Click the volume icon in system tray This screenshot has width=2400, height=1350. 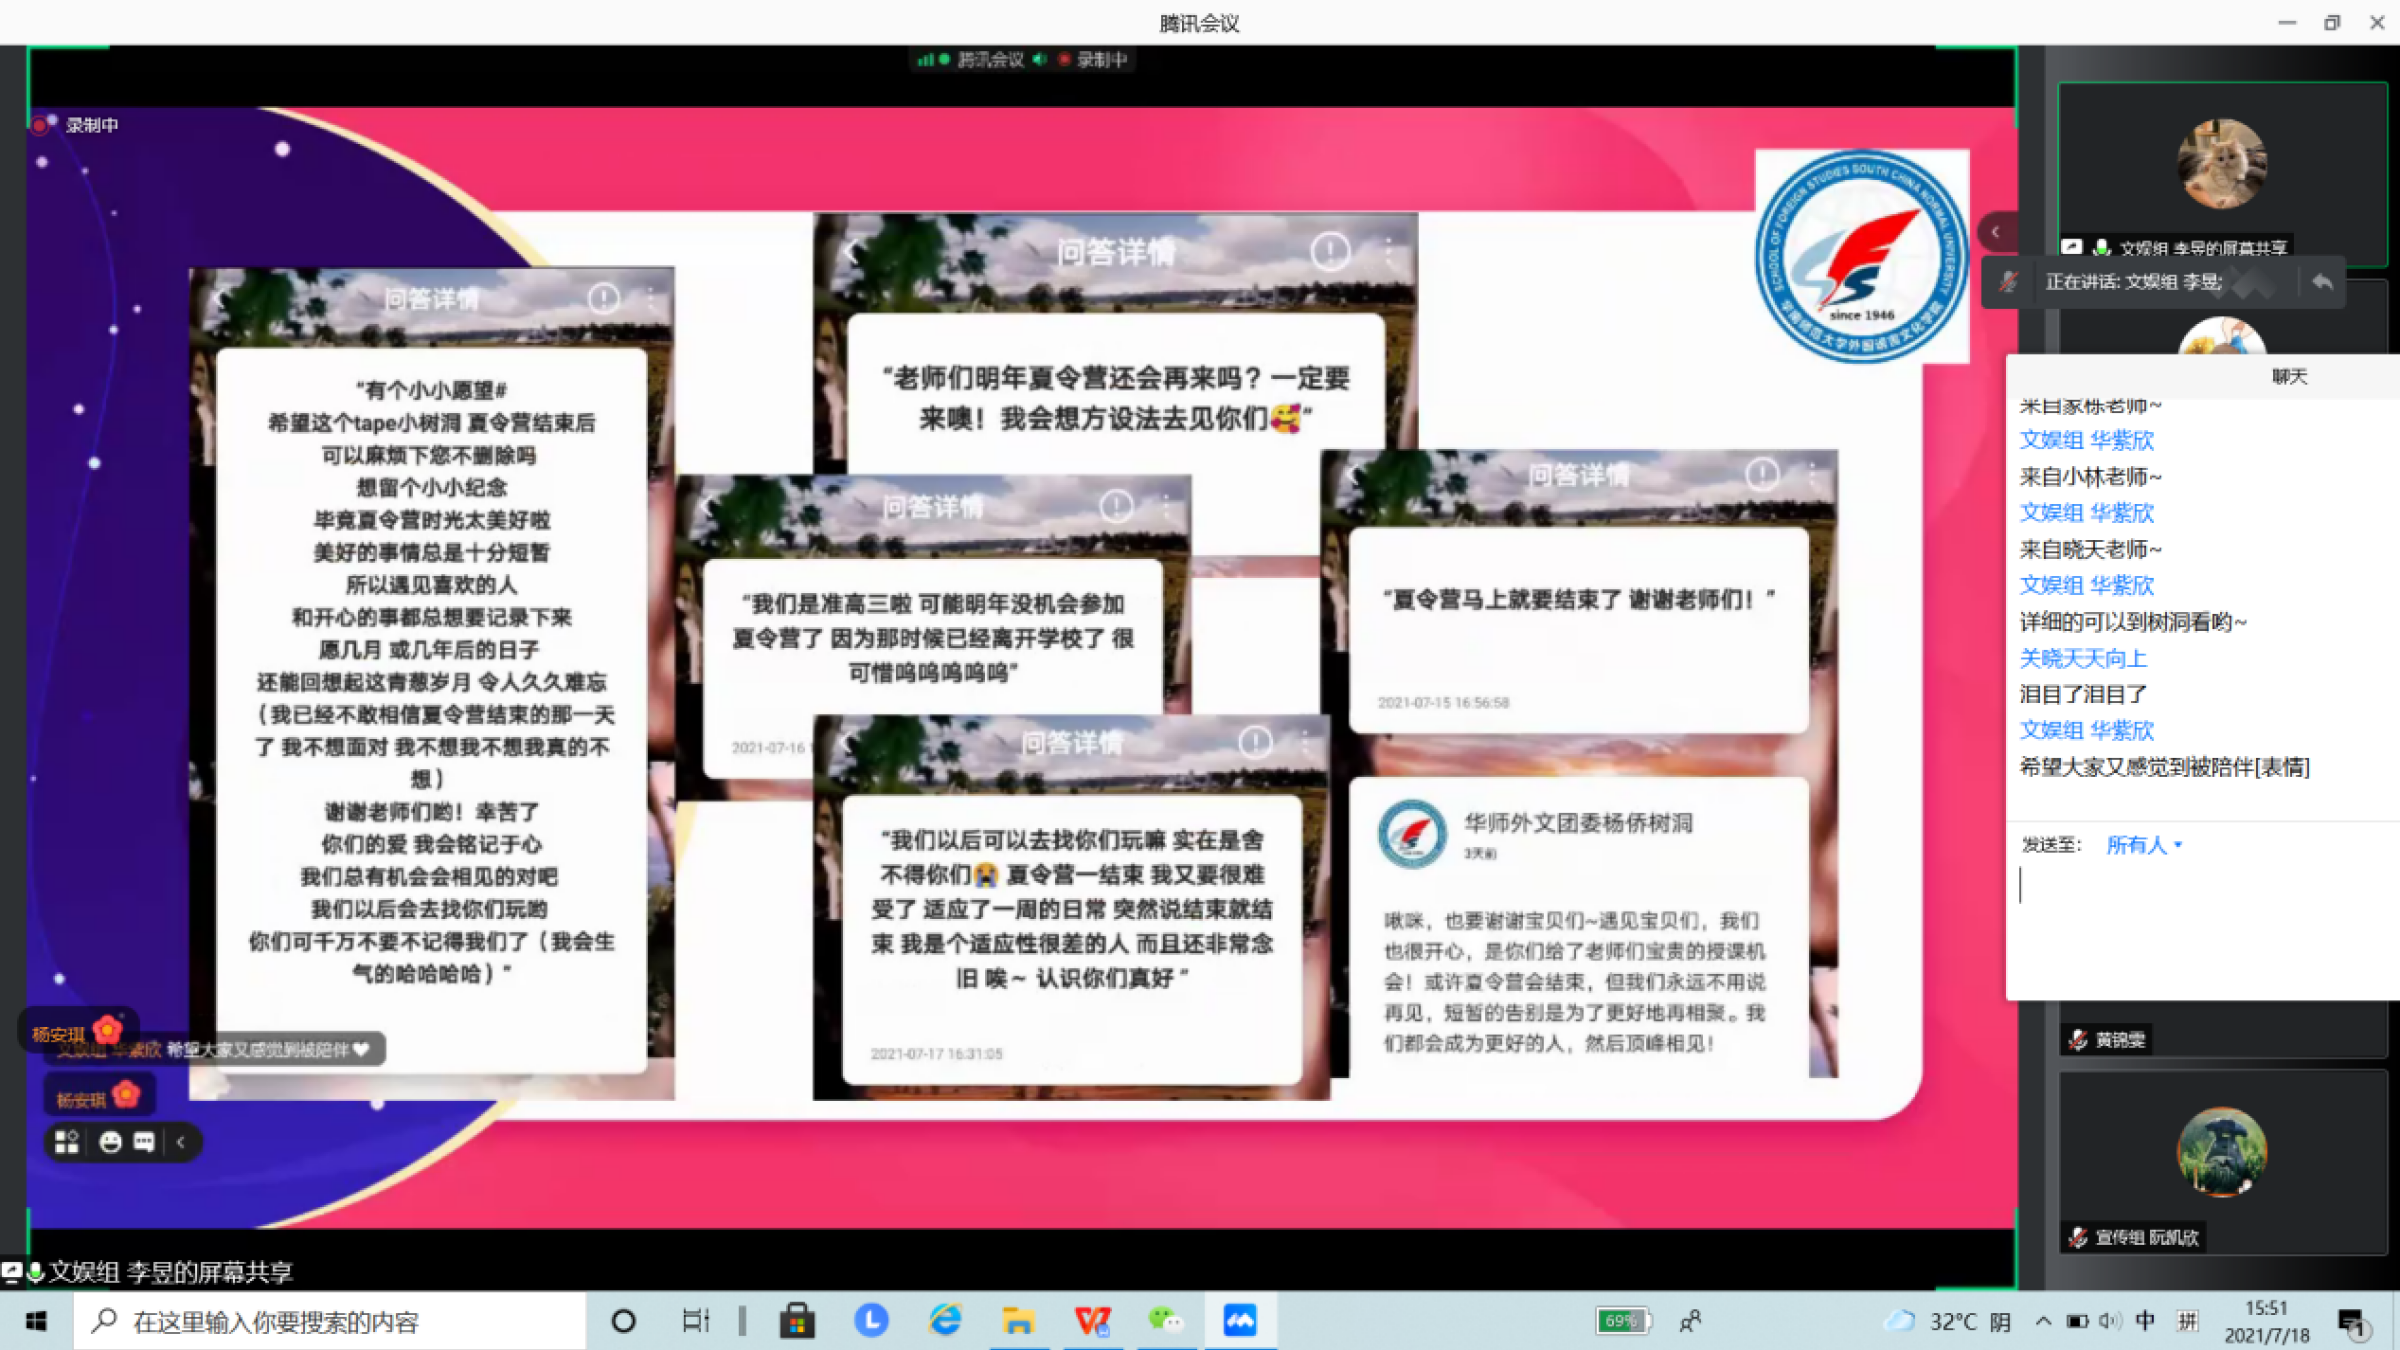2110,1322
